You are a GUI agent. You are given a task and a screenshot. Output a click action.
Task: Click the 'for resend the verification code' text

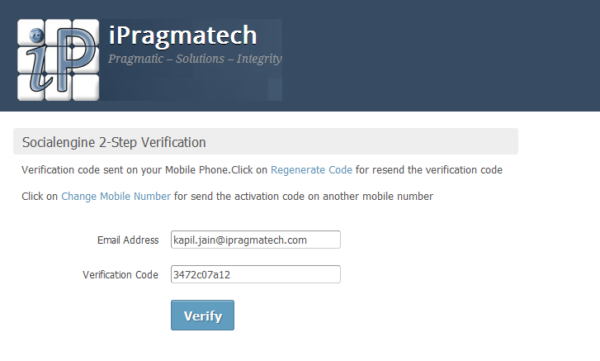coord(429,170)
